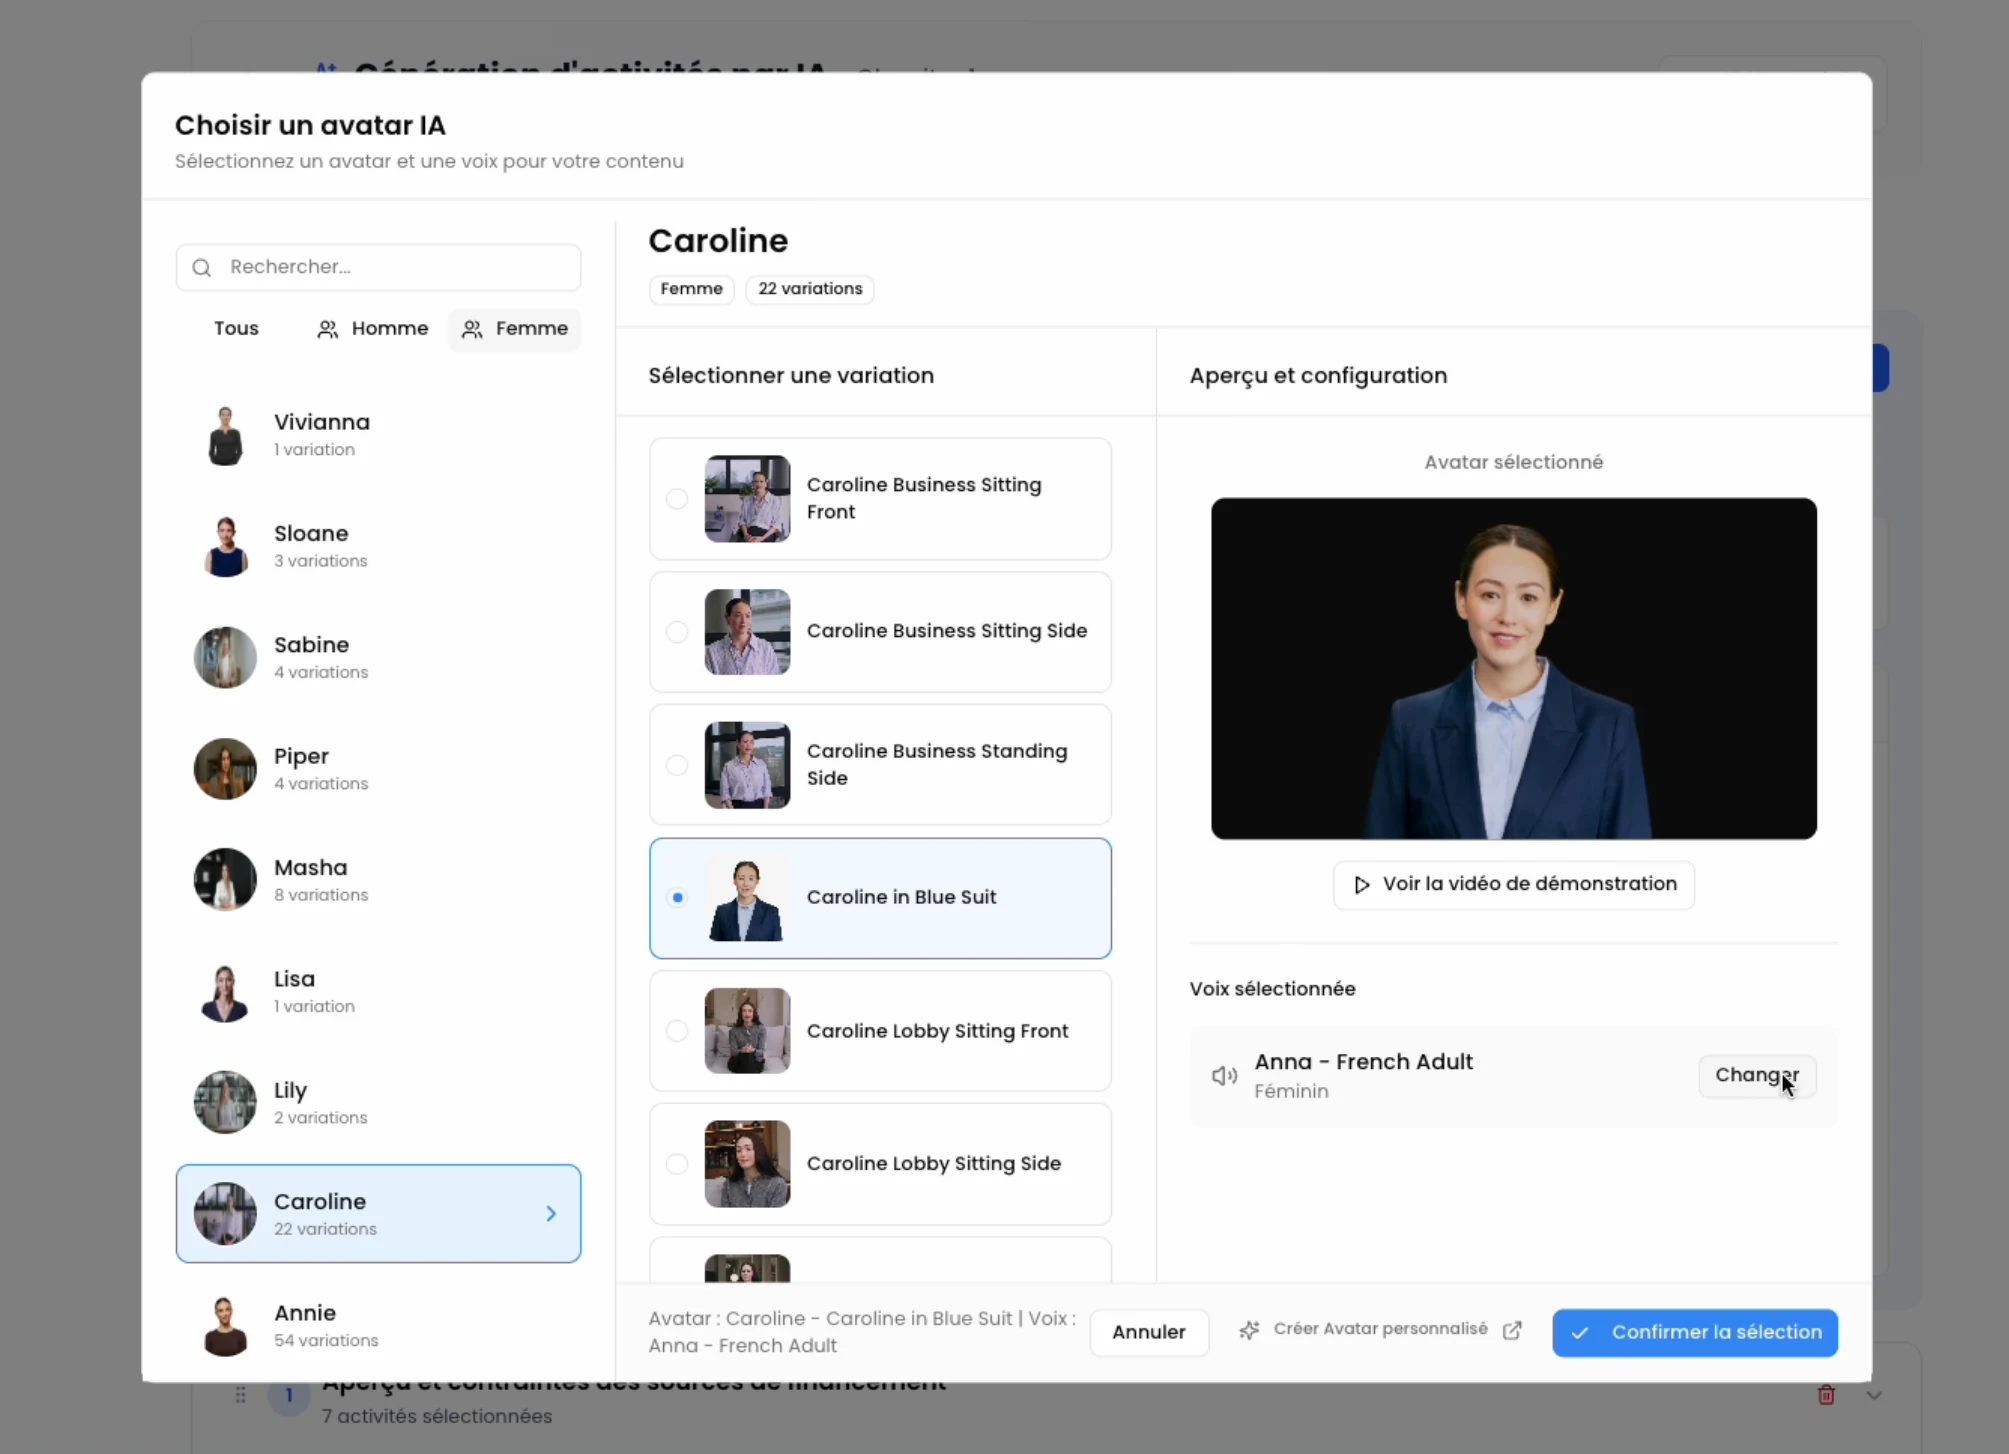Select Caroline Lobby Sitting Front radio
Viewport: 2009px width, 1454px height.
pyautogui.click(x=677, y=1031)
